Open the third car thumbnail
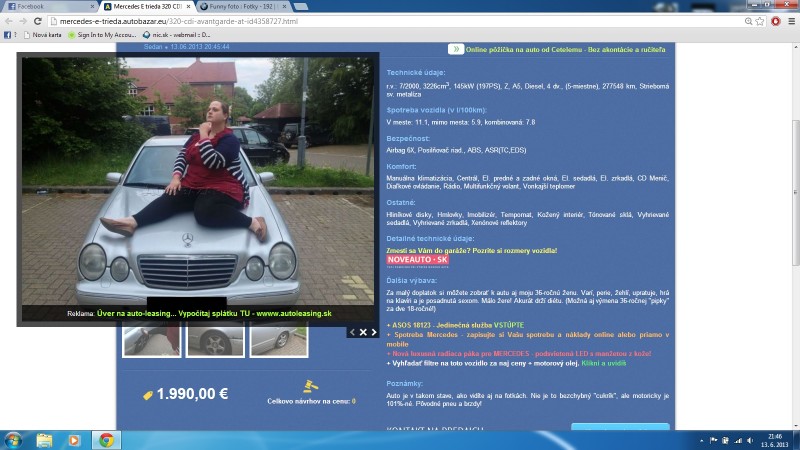The height and width of the screenshot is (450, 800). coord(279,341)
